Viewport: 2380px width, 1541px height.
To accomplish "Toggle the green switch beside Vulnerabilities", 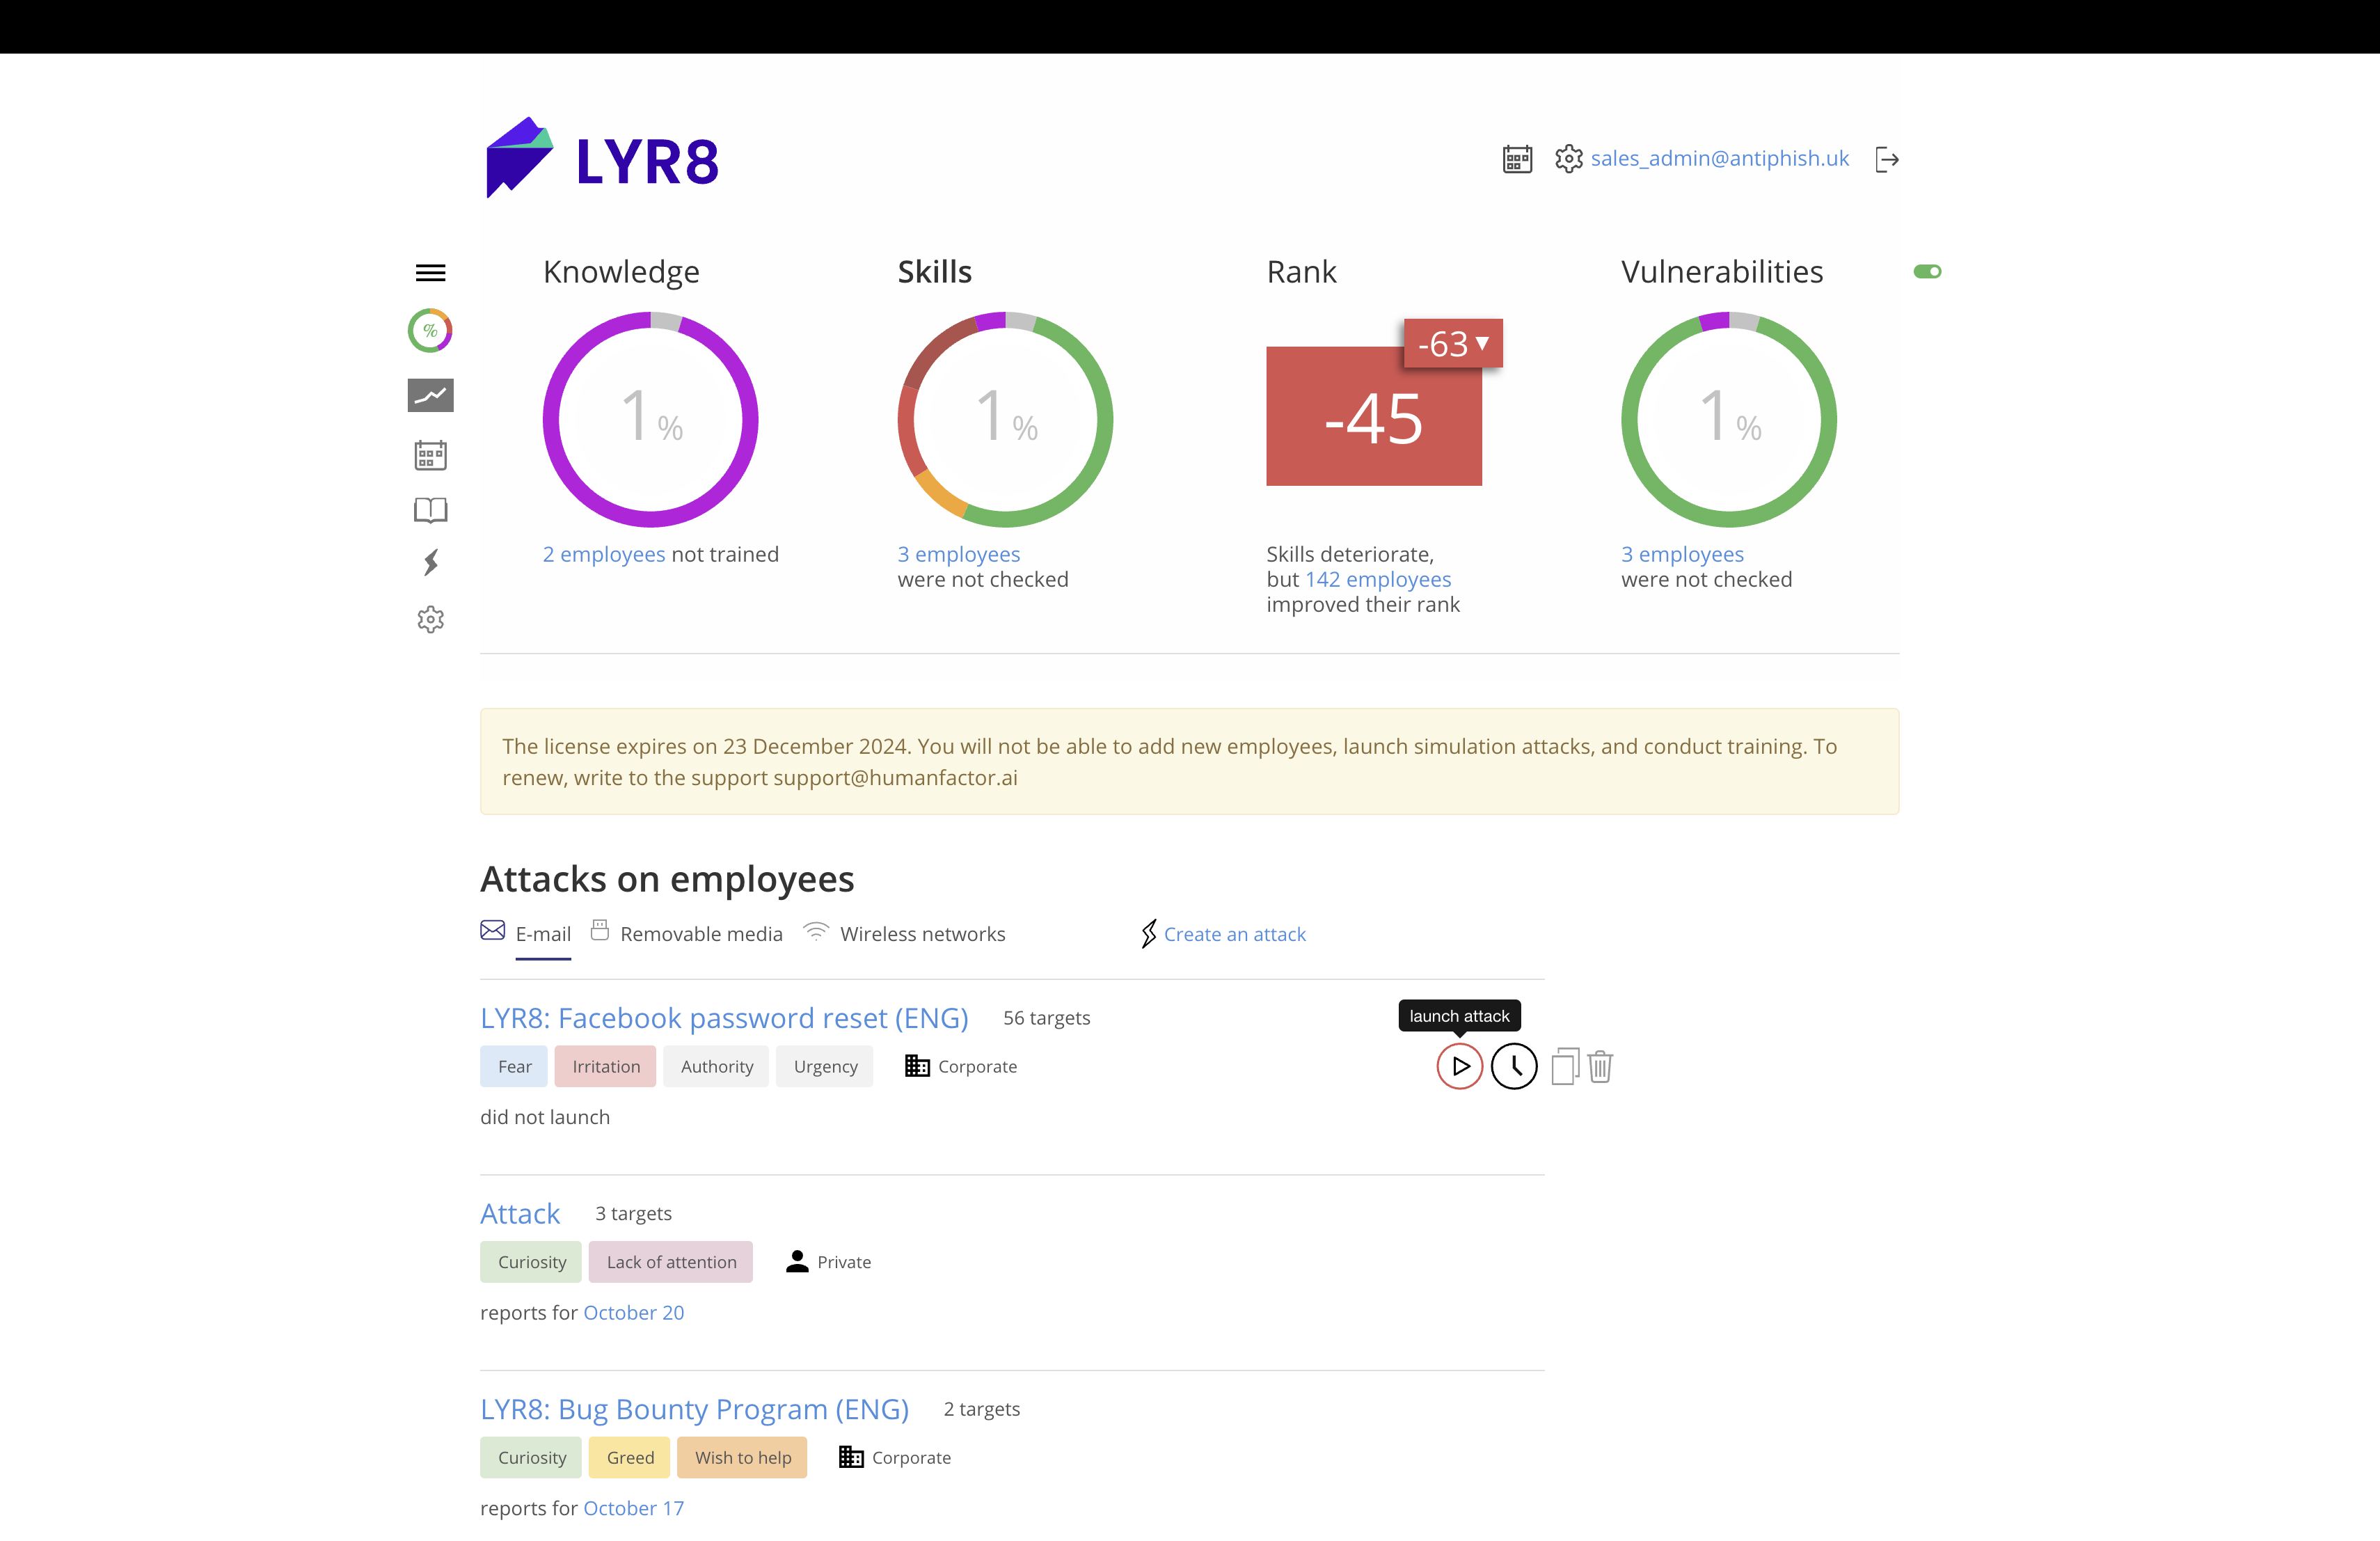I will coord(1927,272).
